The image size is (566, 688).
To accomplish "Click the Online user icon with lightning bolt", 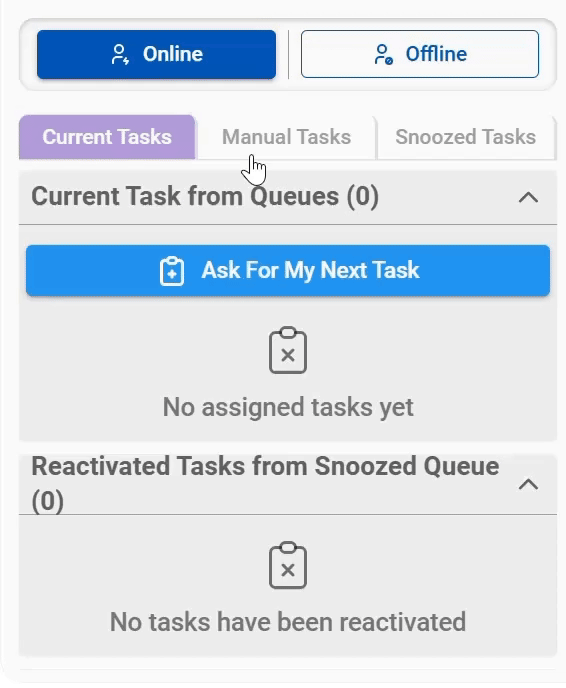I will pyautogui.click(x=120, y=54).
